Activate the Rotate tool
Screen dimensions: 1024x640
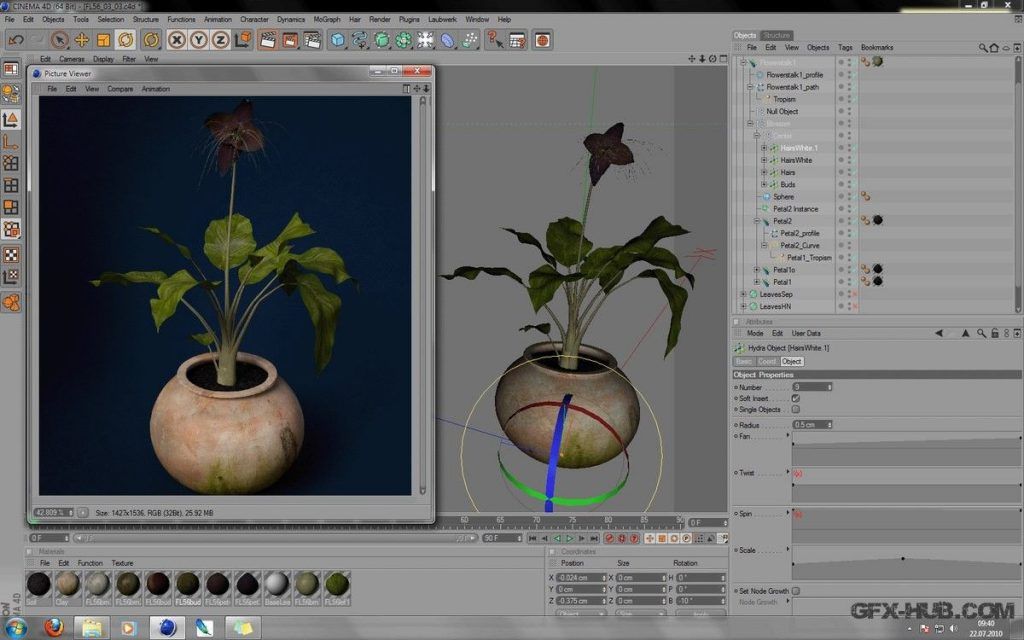(125, 40)
